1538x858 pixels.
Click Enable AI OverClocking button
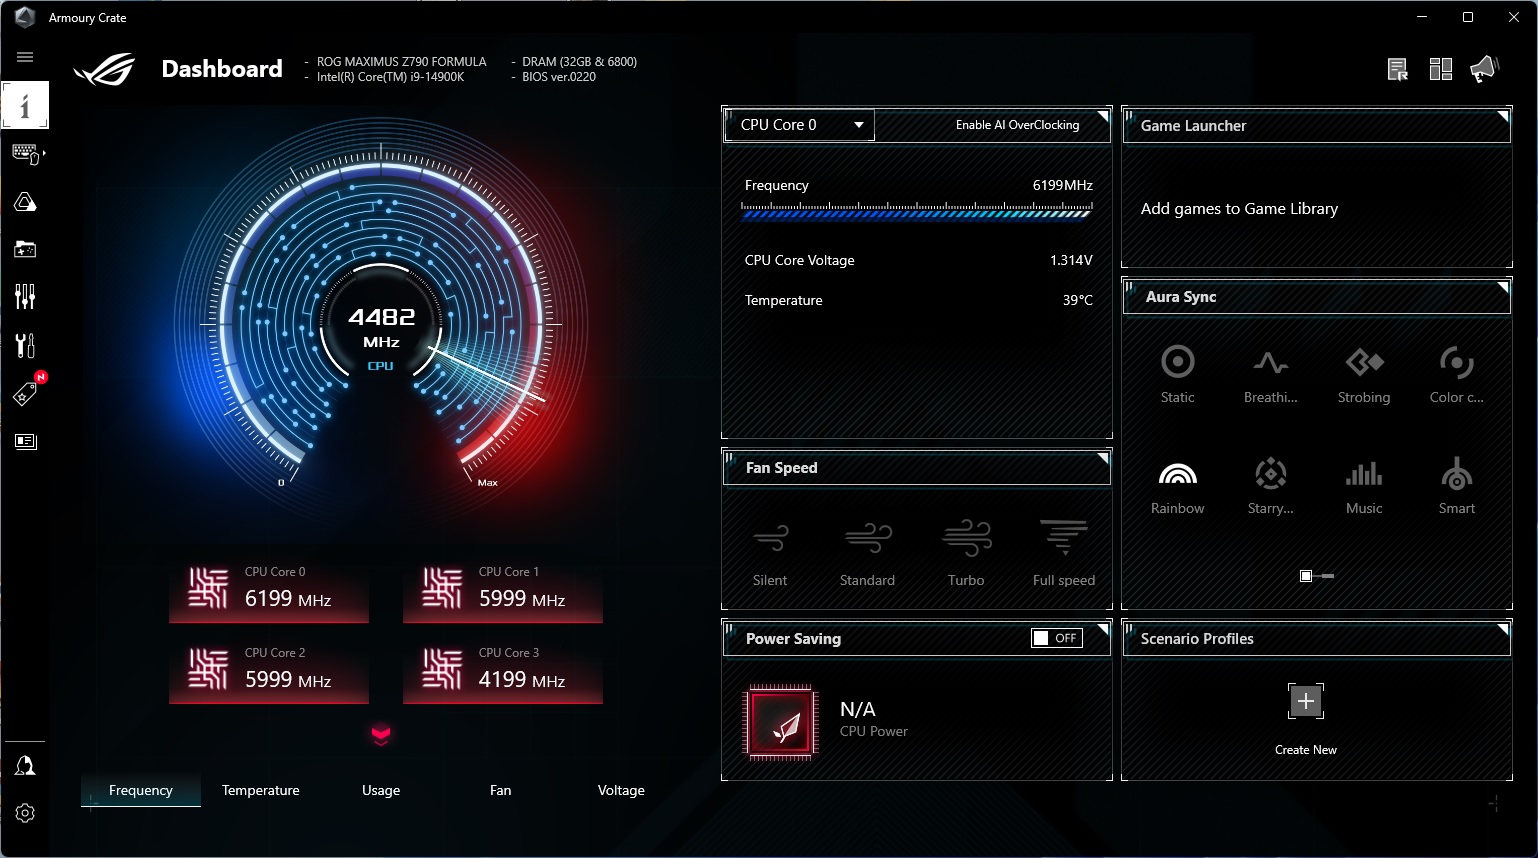click(x=1017, y=125)
